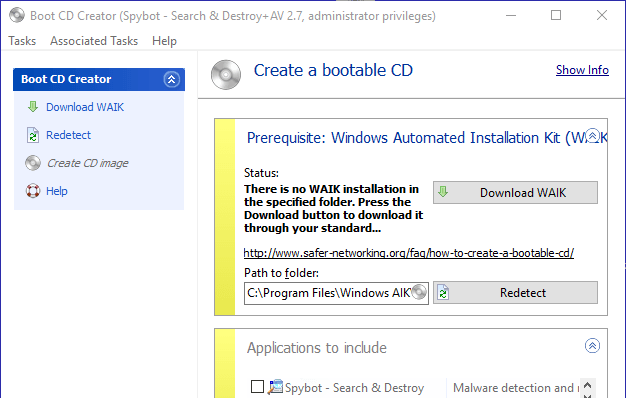Open the safer-networking.org bootable CD FAQ link
This screenshot has height=398, width=626.
pos(408,253)
